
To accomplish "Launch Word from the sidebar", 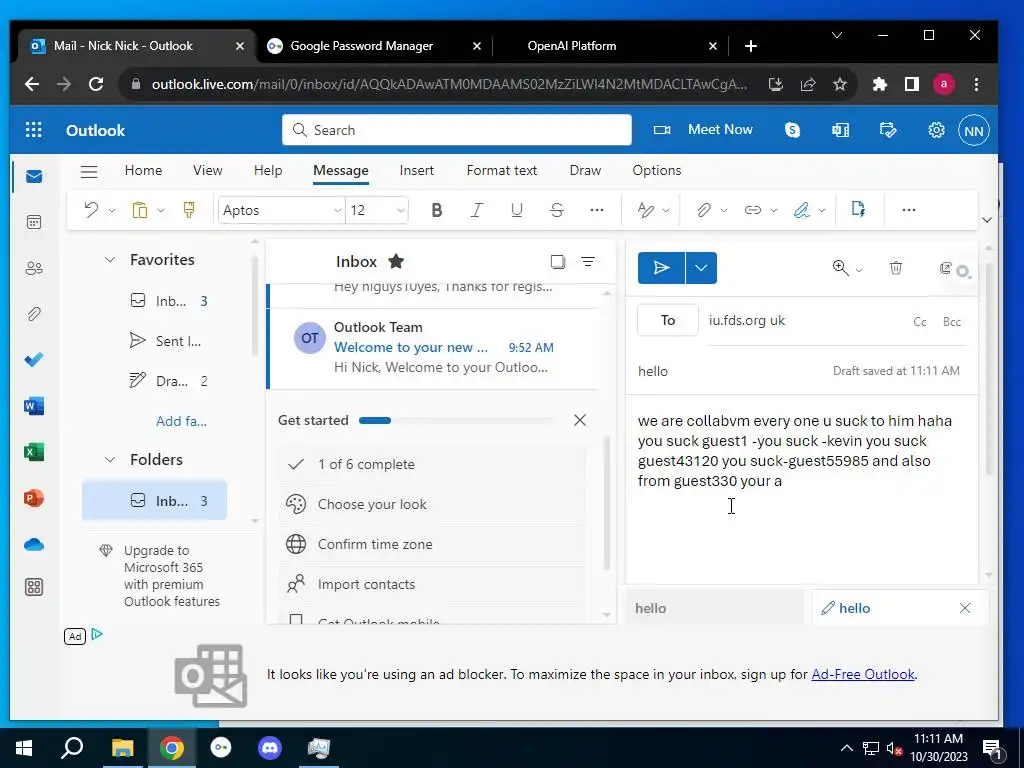I will (34, 406).
